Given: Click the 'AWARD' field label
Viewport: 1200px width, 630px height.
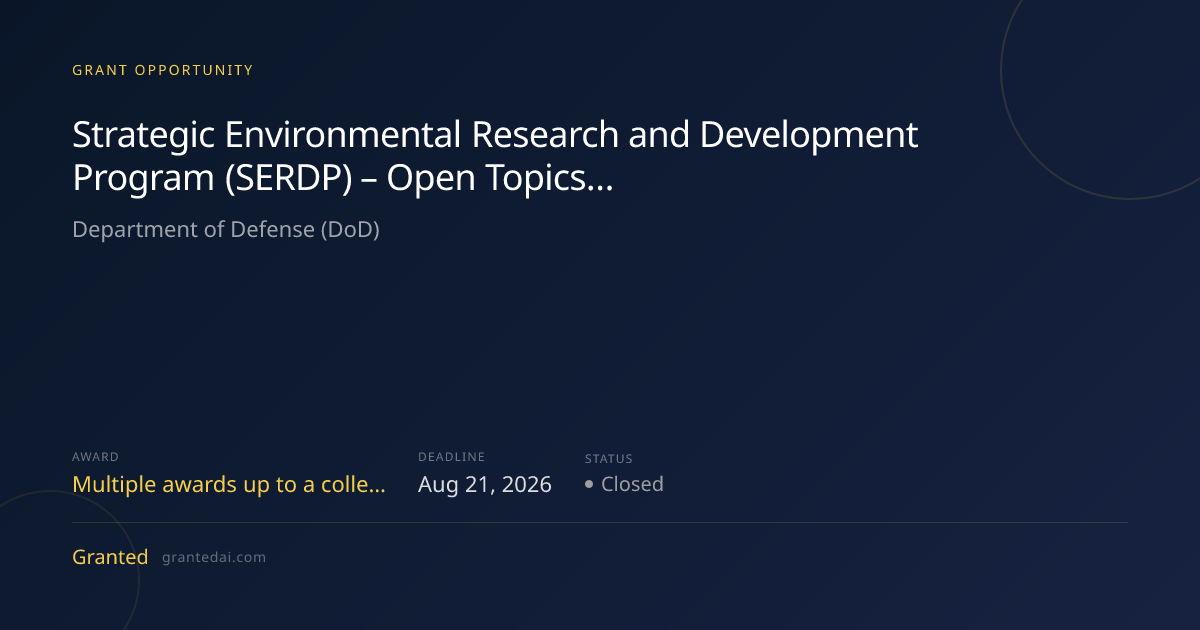Looking at the screenshot, I should [95, 457].
